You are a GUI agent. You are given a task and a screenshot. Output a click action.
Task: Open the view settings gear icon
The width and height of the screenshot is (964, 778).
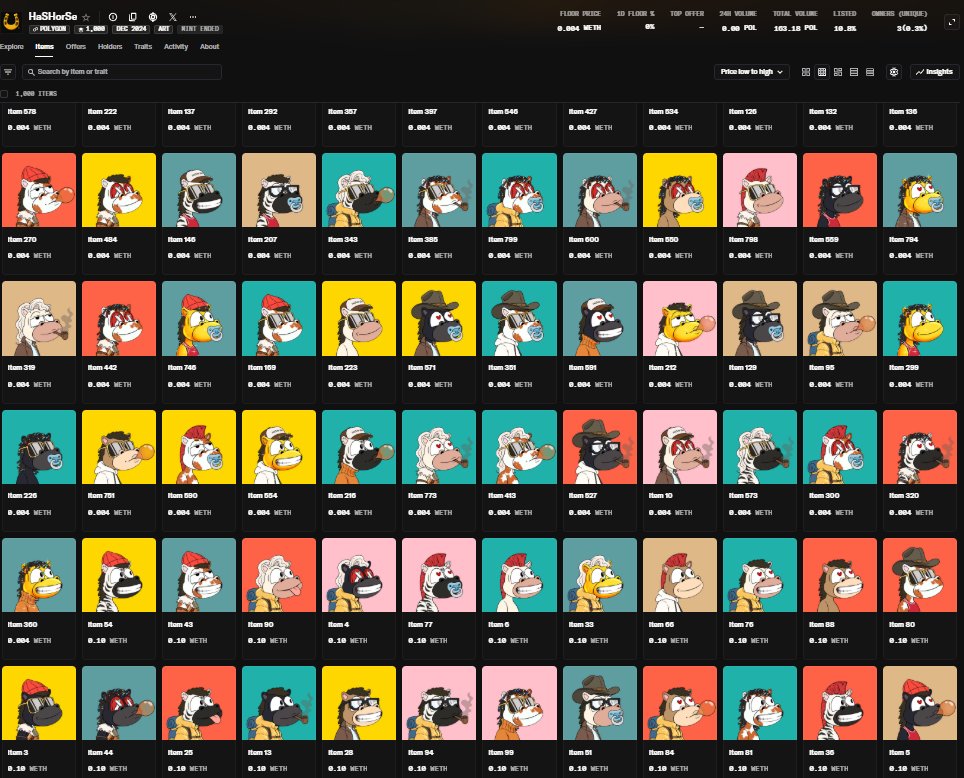[x=894, y=72]
